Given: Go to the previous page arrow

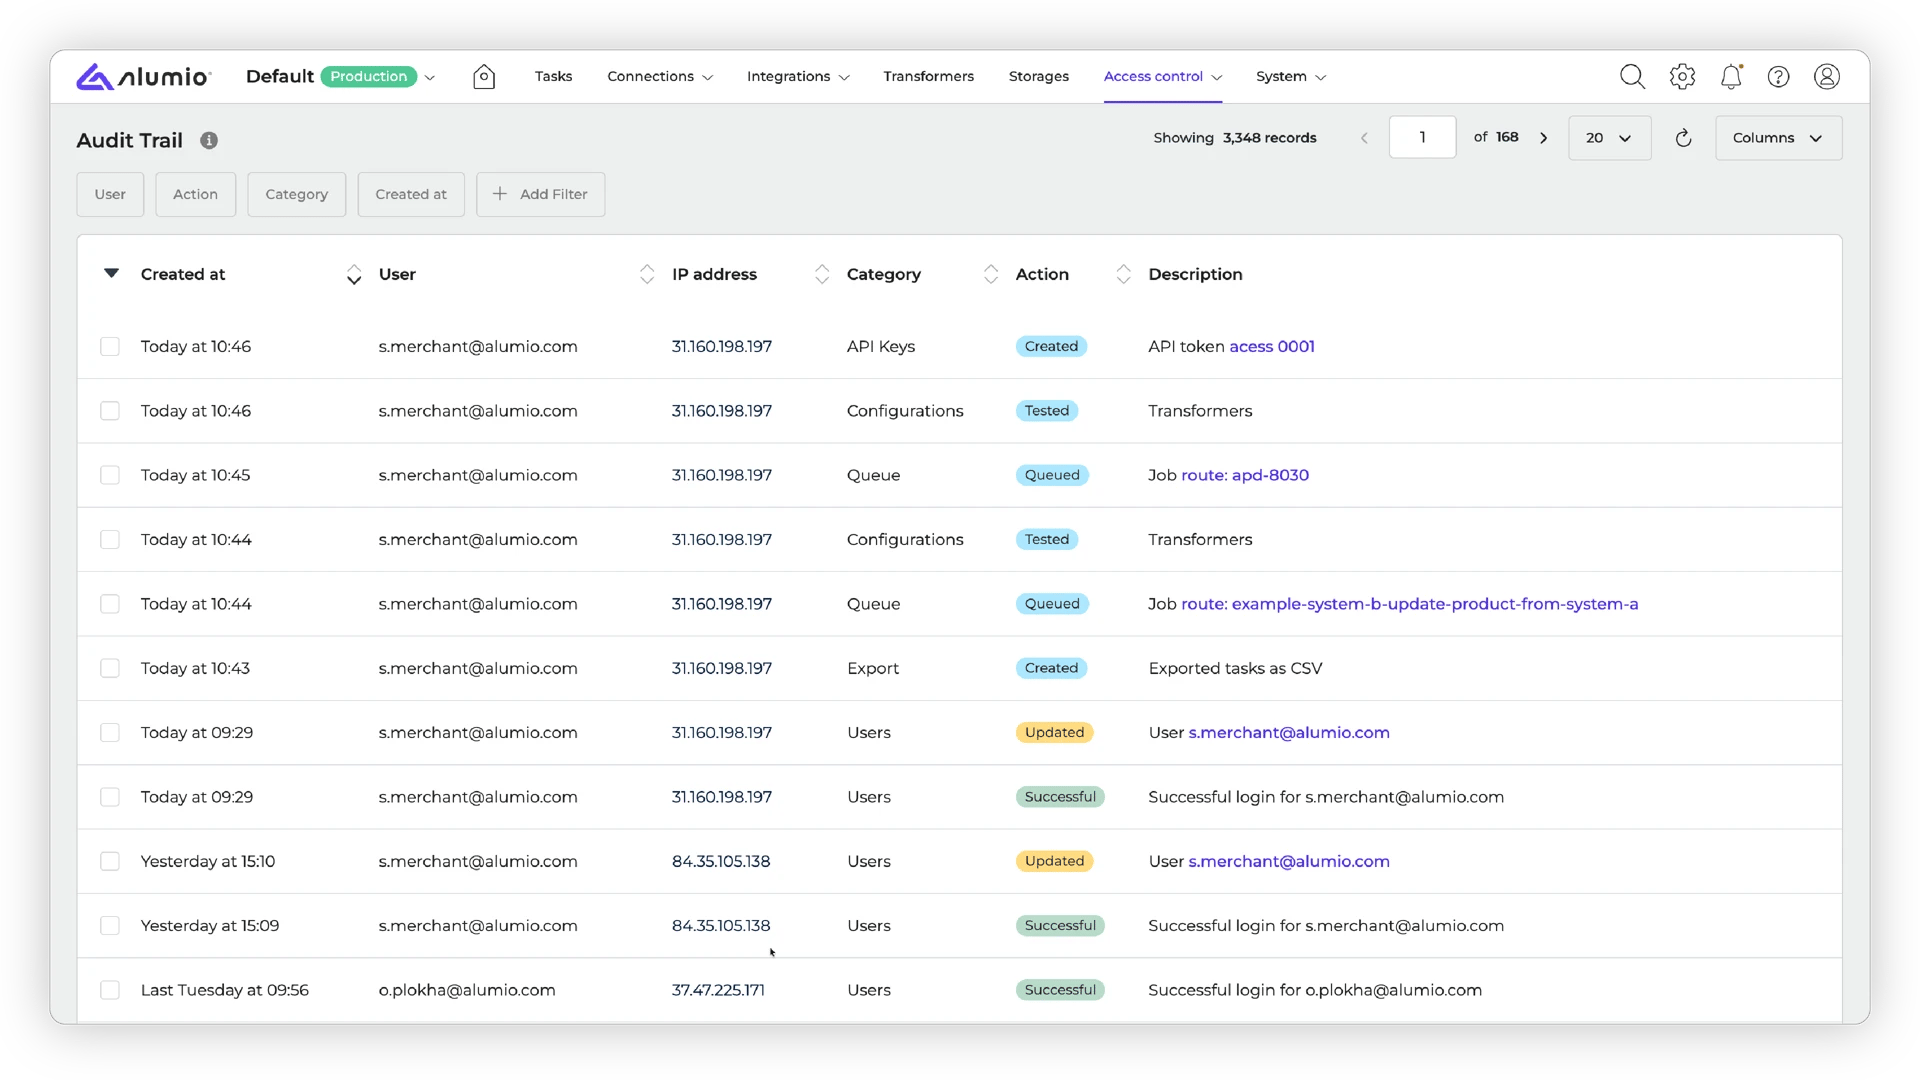Looking at the screenshot, I should coord(1364,138).
